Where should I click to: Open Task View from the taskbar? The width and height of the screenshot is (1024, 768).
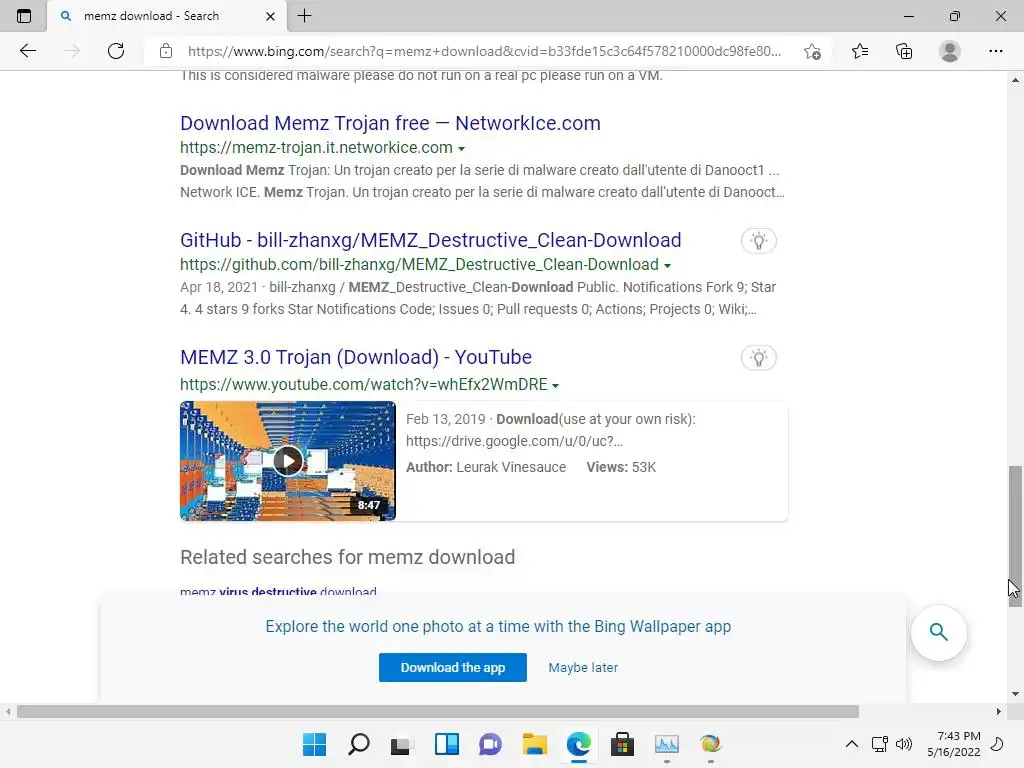pyautogui.click(x=402, y=744)
